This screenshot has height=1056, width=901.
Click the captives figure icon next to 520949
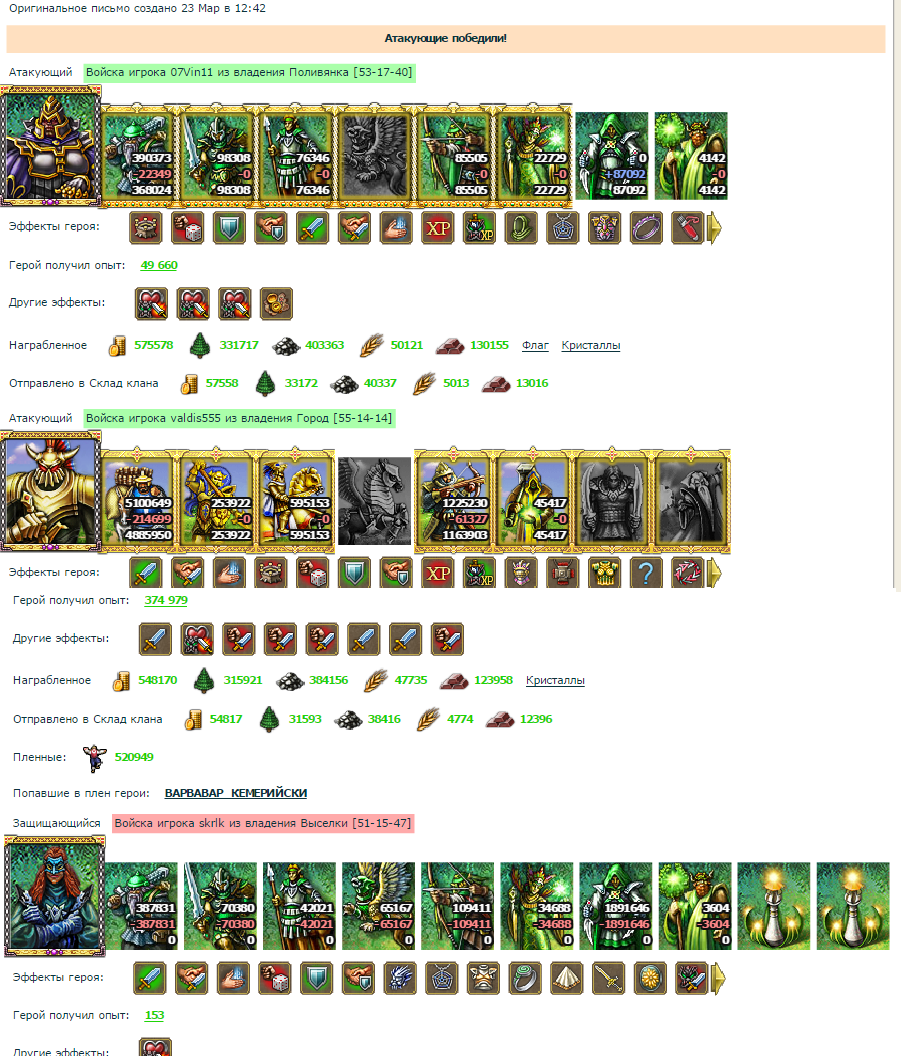coord(94,758)
